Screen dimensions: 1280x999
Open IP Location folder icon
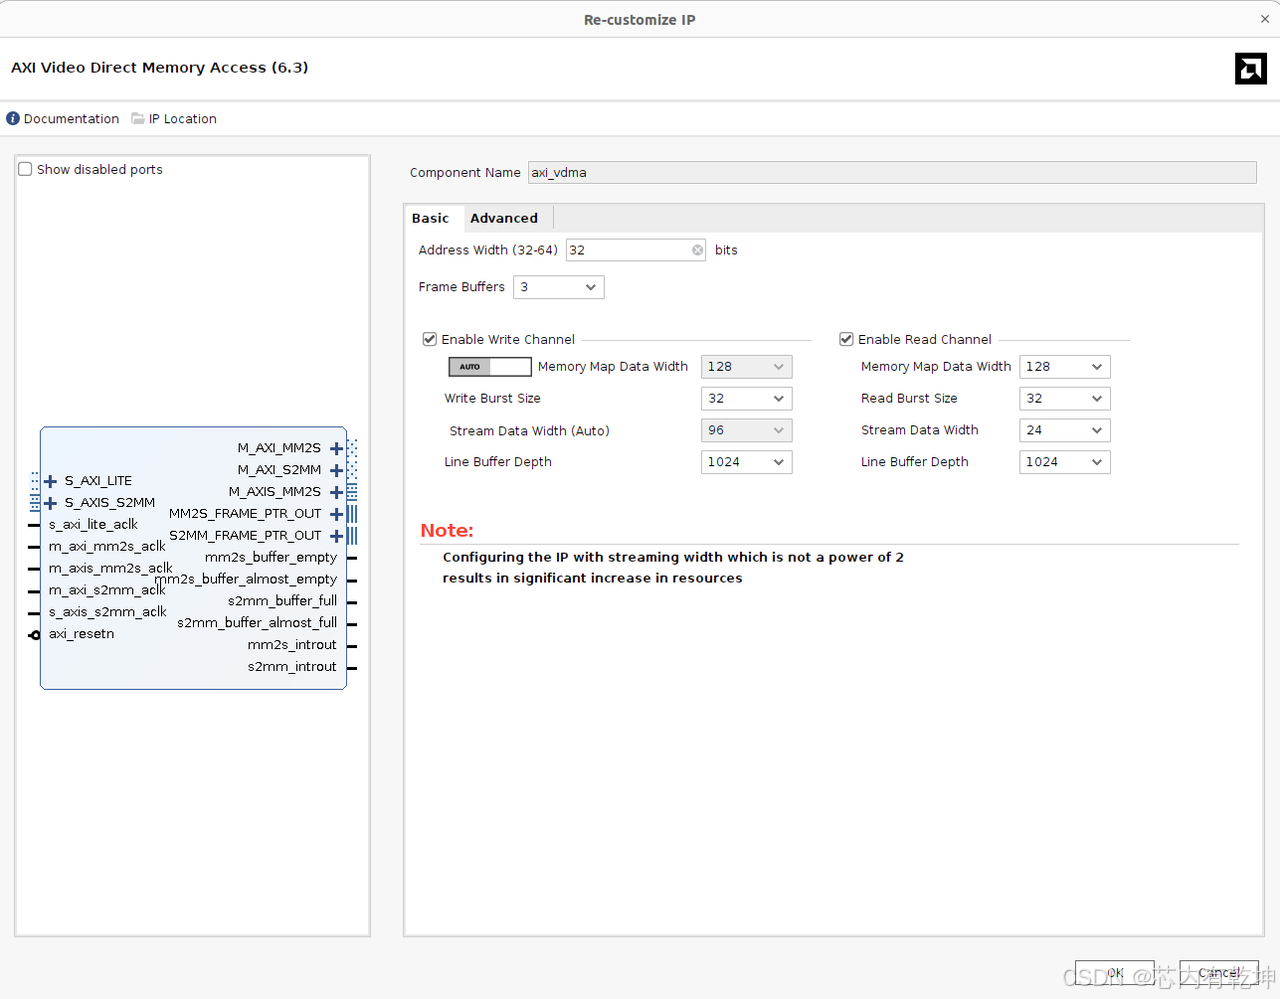138,118
